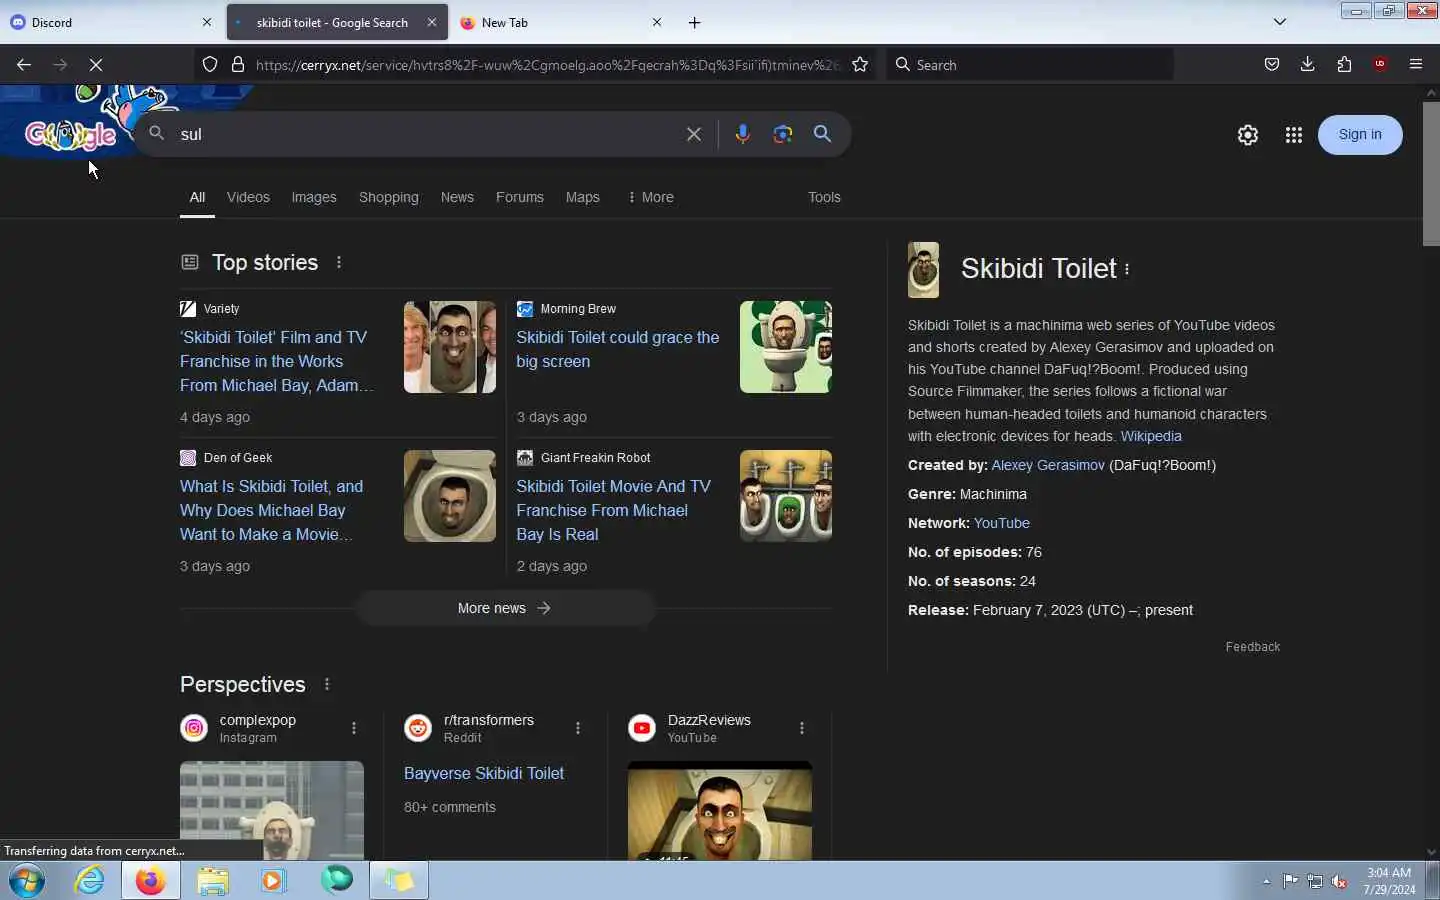Open the Pocket save icon
Screen dimensions: 1440x900
click(x=1272, y=64)
